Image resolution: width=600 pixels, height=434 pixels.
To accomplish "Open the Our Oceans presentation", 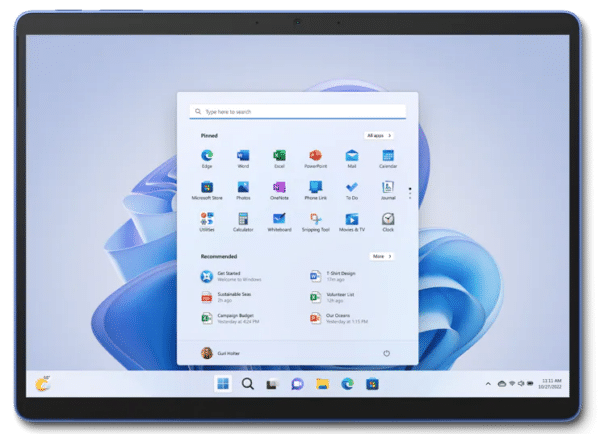I will (338, 318).
